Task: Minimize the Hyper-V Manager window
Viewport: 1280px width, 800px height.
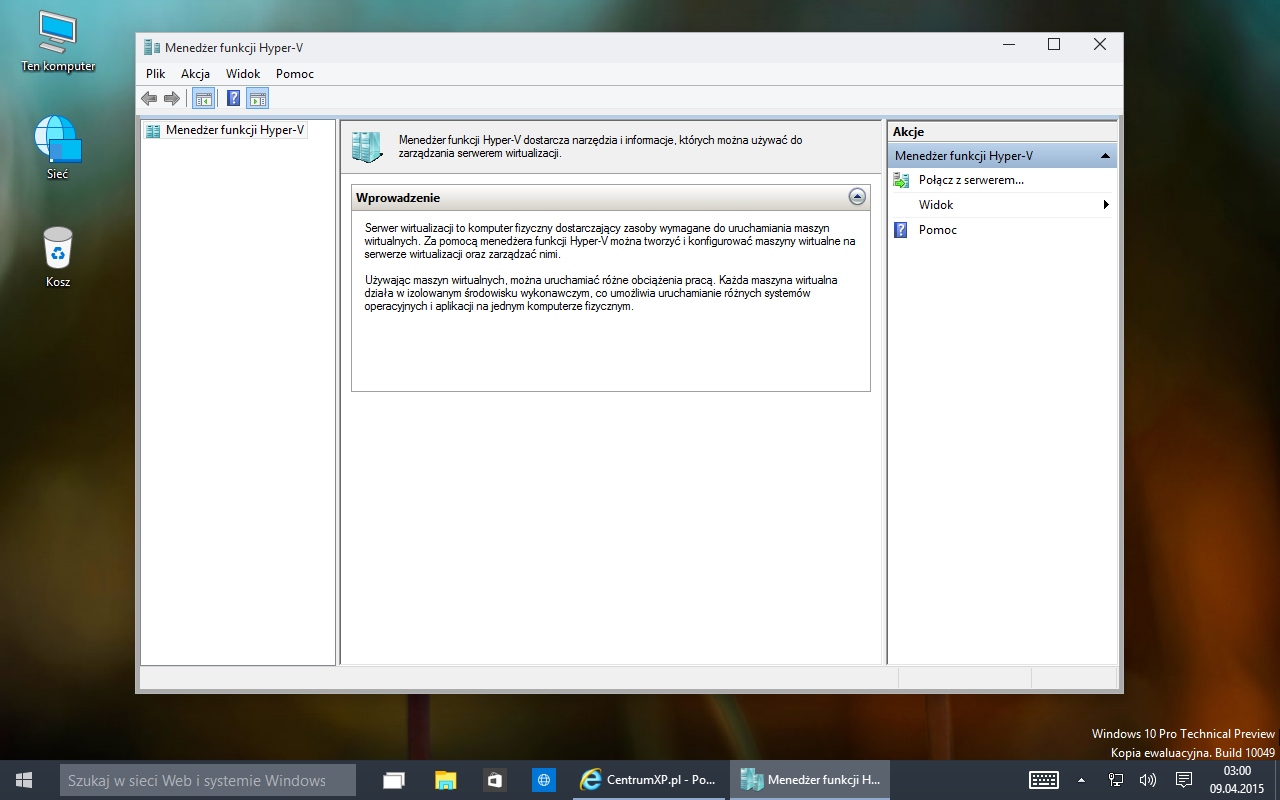Action: (x=1007, y=44)
